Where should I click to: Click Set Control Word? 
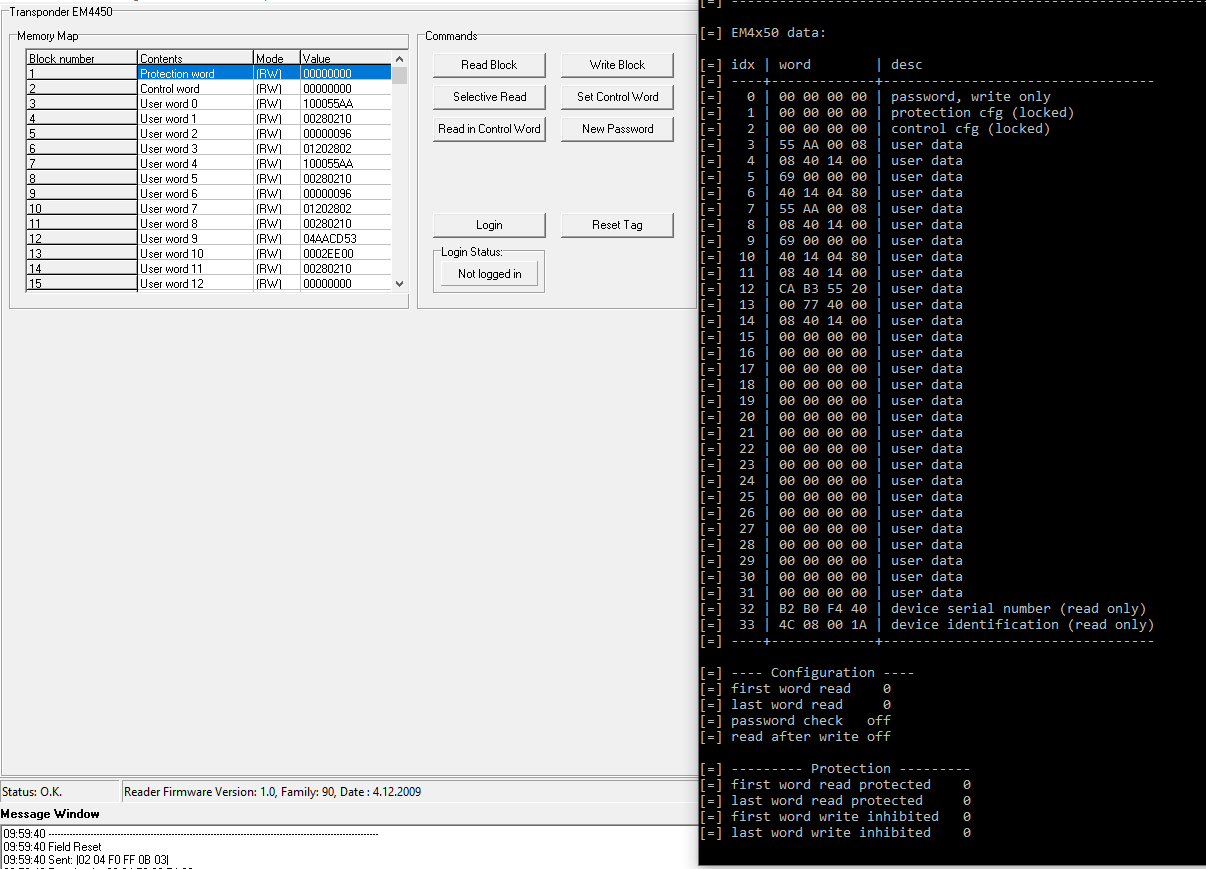pos(617,97)
